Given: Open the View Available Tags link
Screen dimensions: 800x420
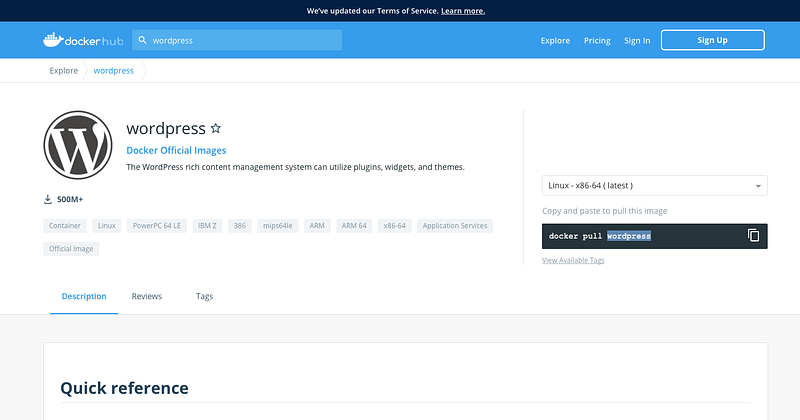Looking at the screenshot, I should point(573,260).
